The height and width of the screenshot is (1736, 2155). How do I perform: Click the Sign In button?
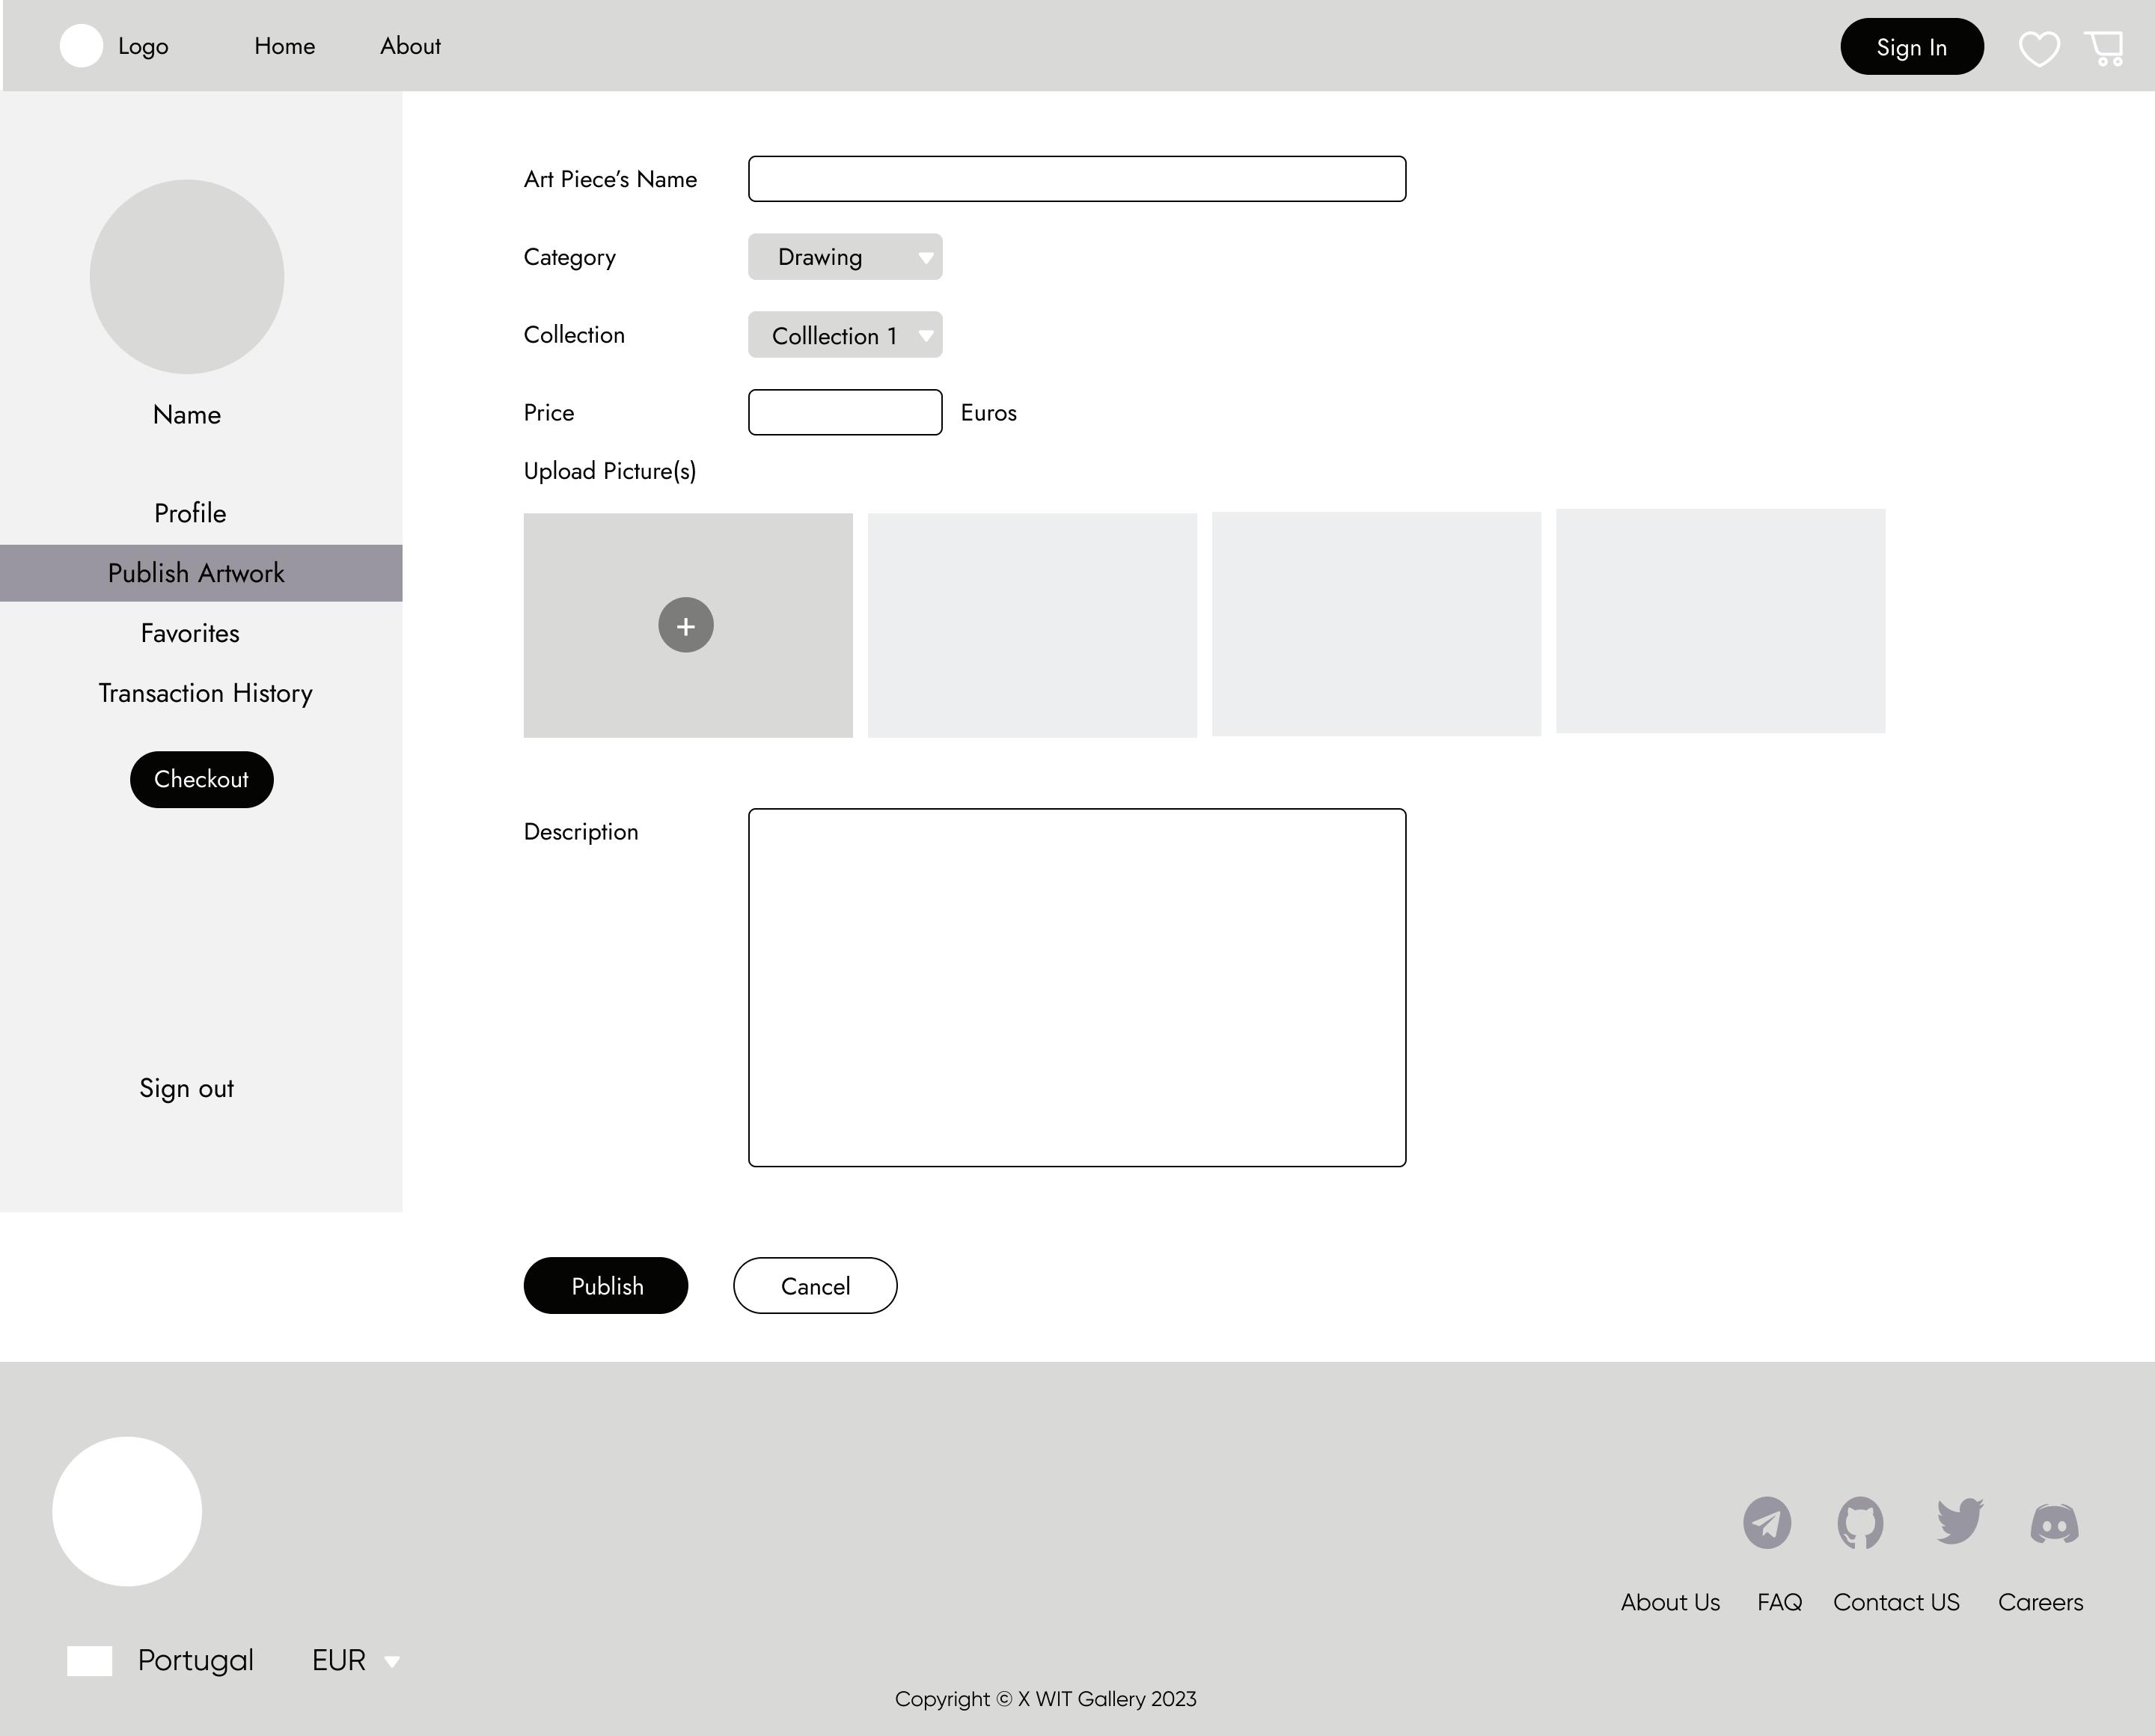[1911, 47]
